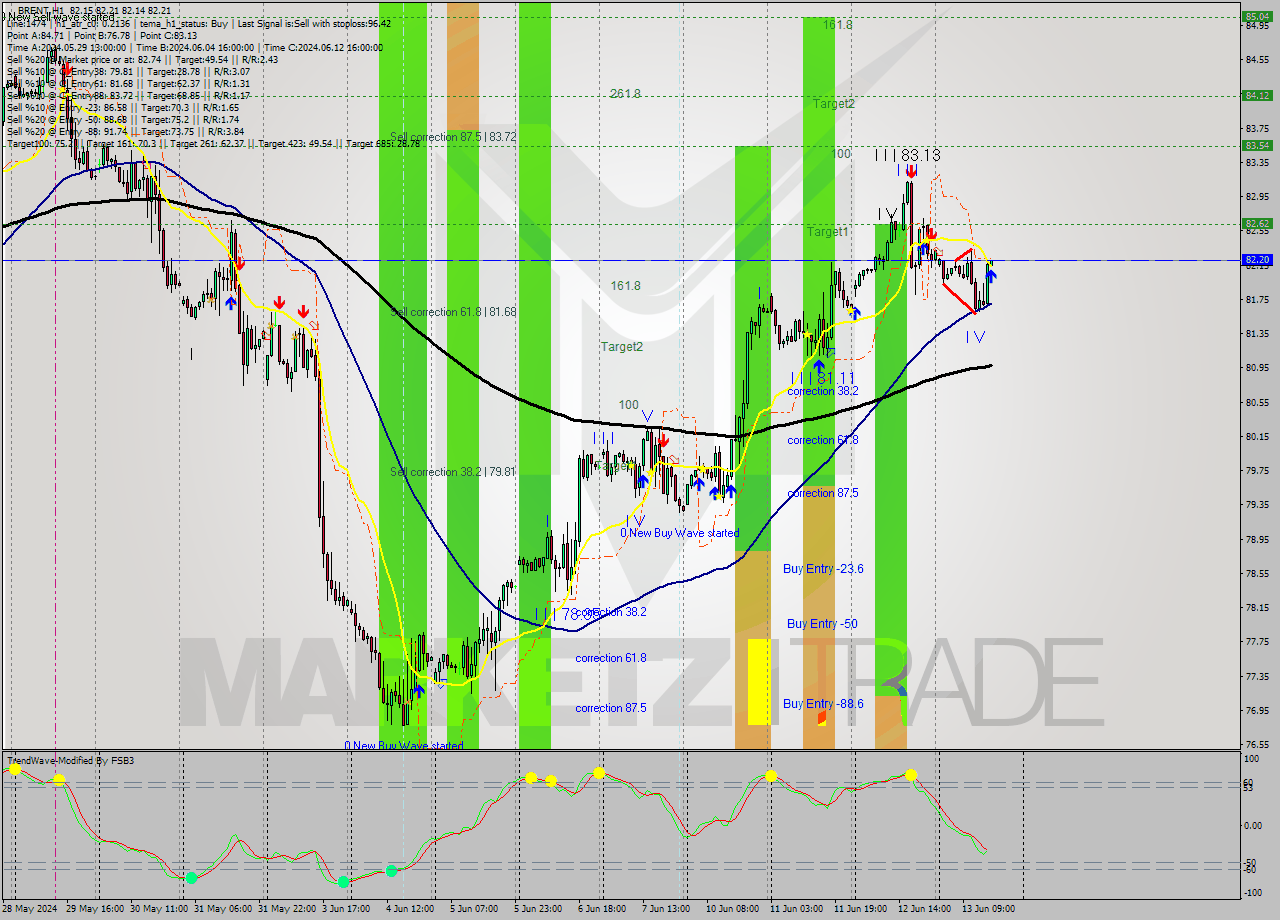Select the 'III 81.11' wave label

825,378
